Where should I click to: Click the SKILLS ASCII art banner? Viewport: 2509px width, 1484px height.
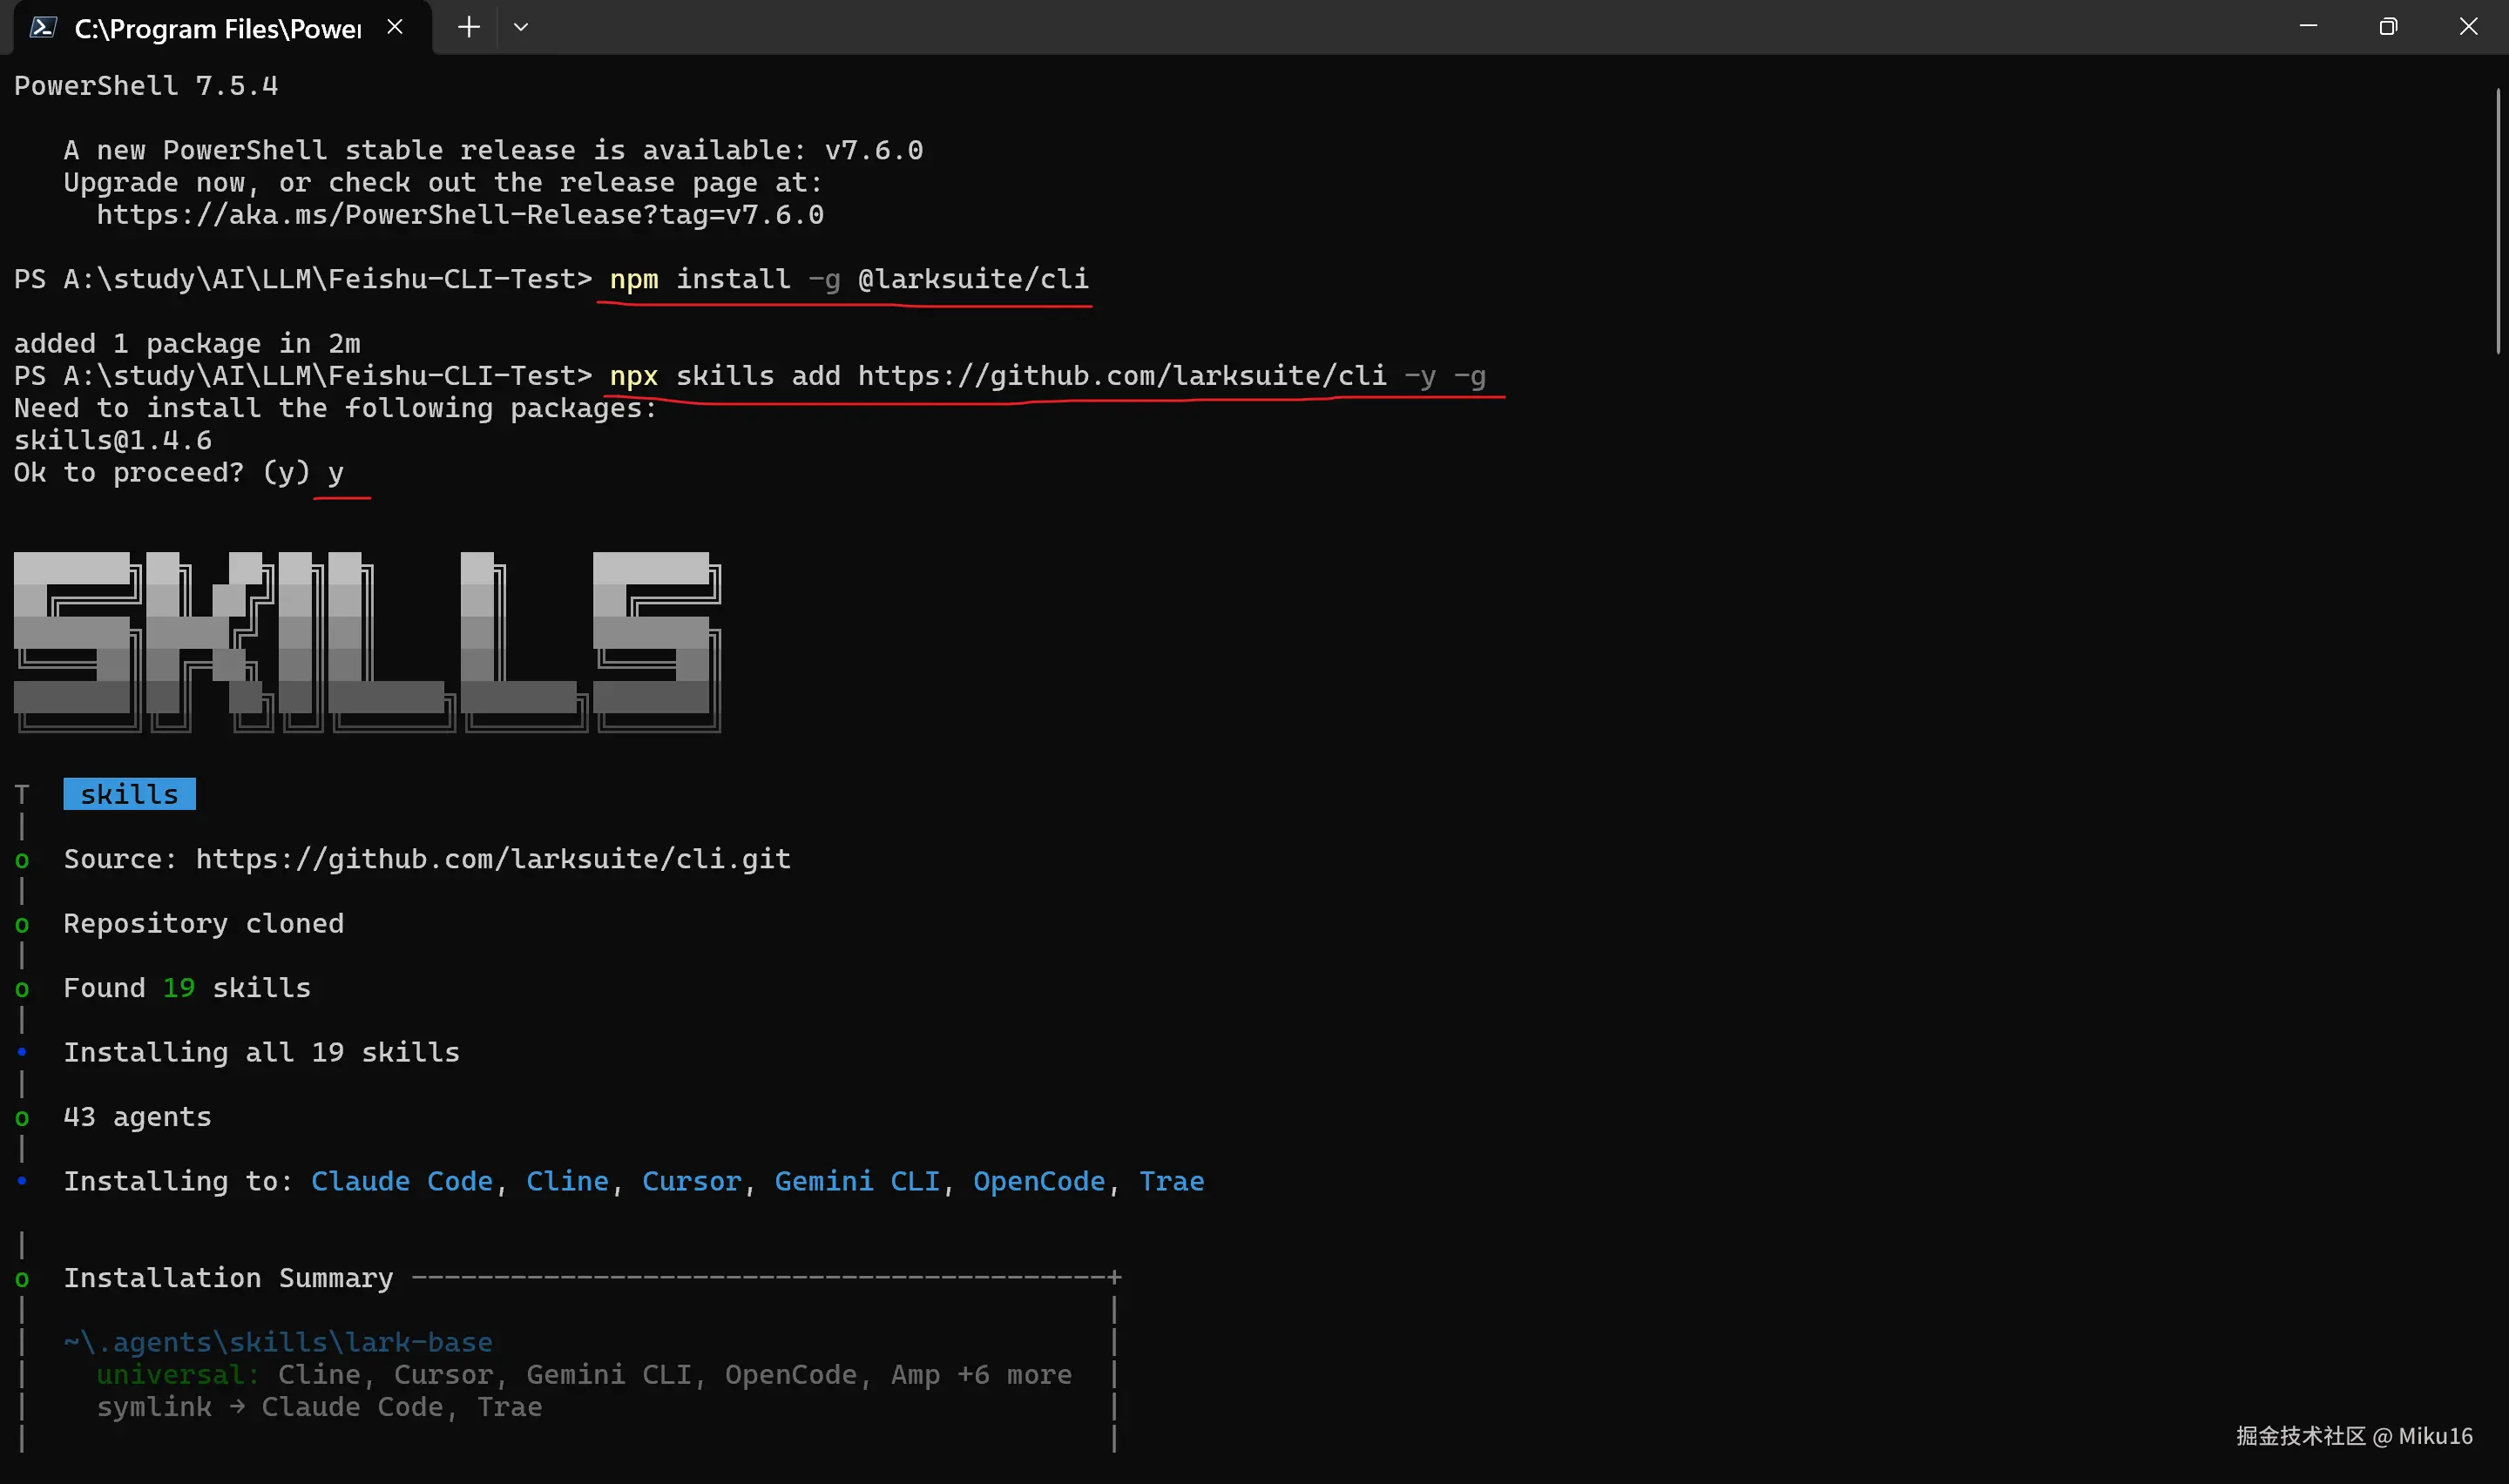click(367, 642)
